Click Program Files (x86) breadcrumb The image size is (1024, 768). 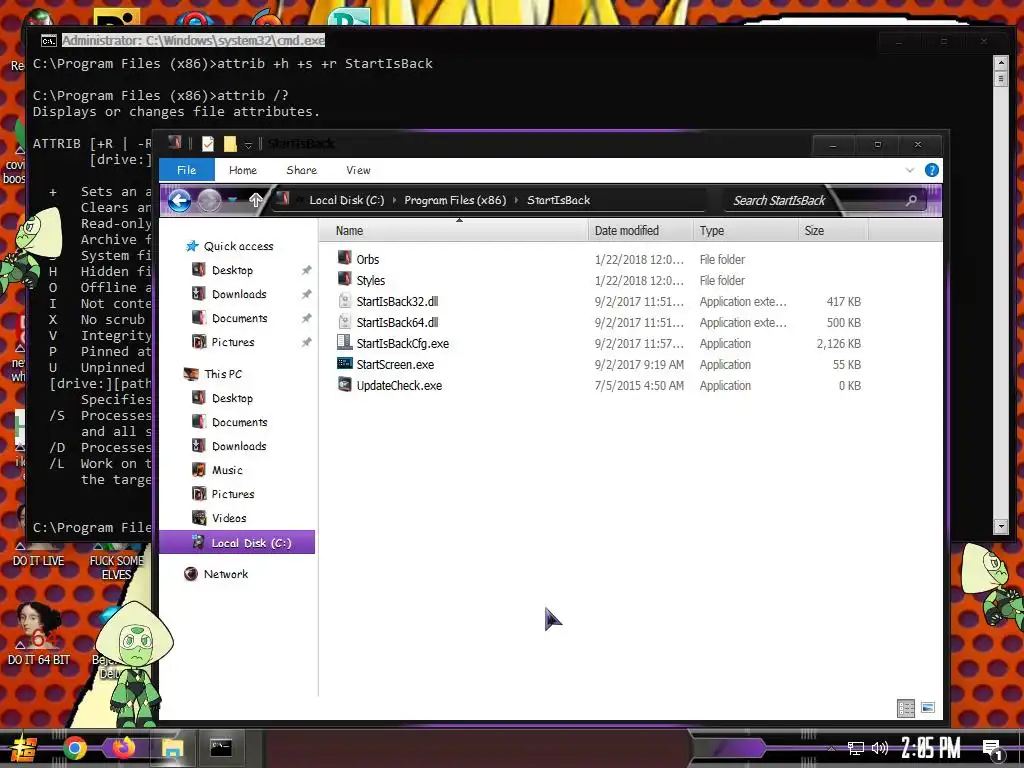pyautogui.click(x=455, y=200)
